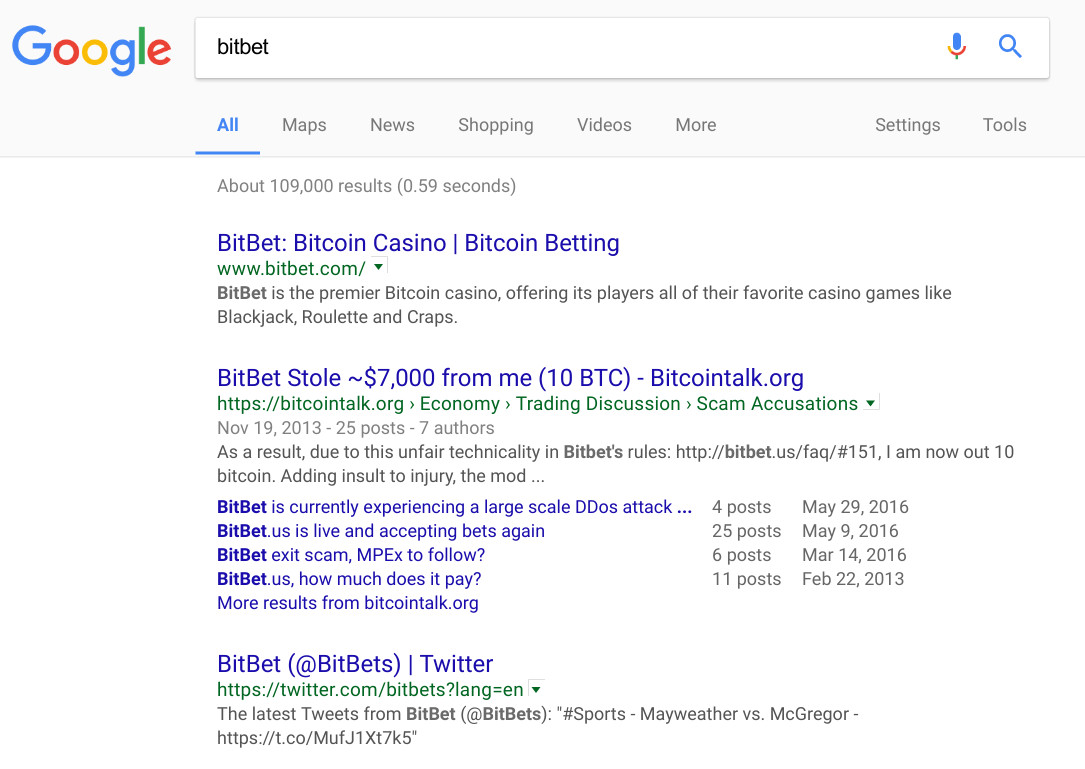Open BitBet (@BitBets) | Twitter result

[355, 664]
